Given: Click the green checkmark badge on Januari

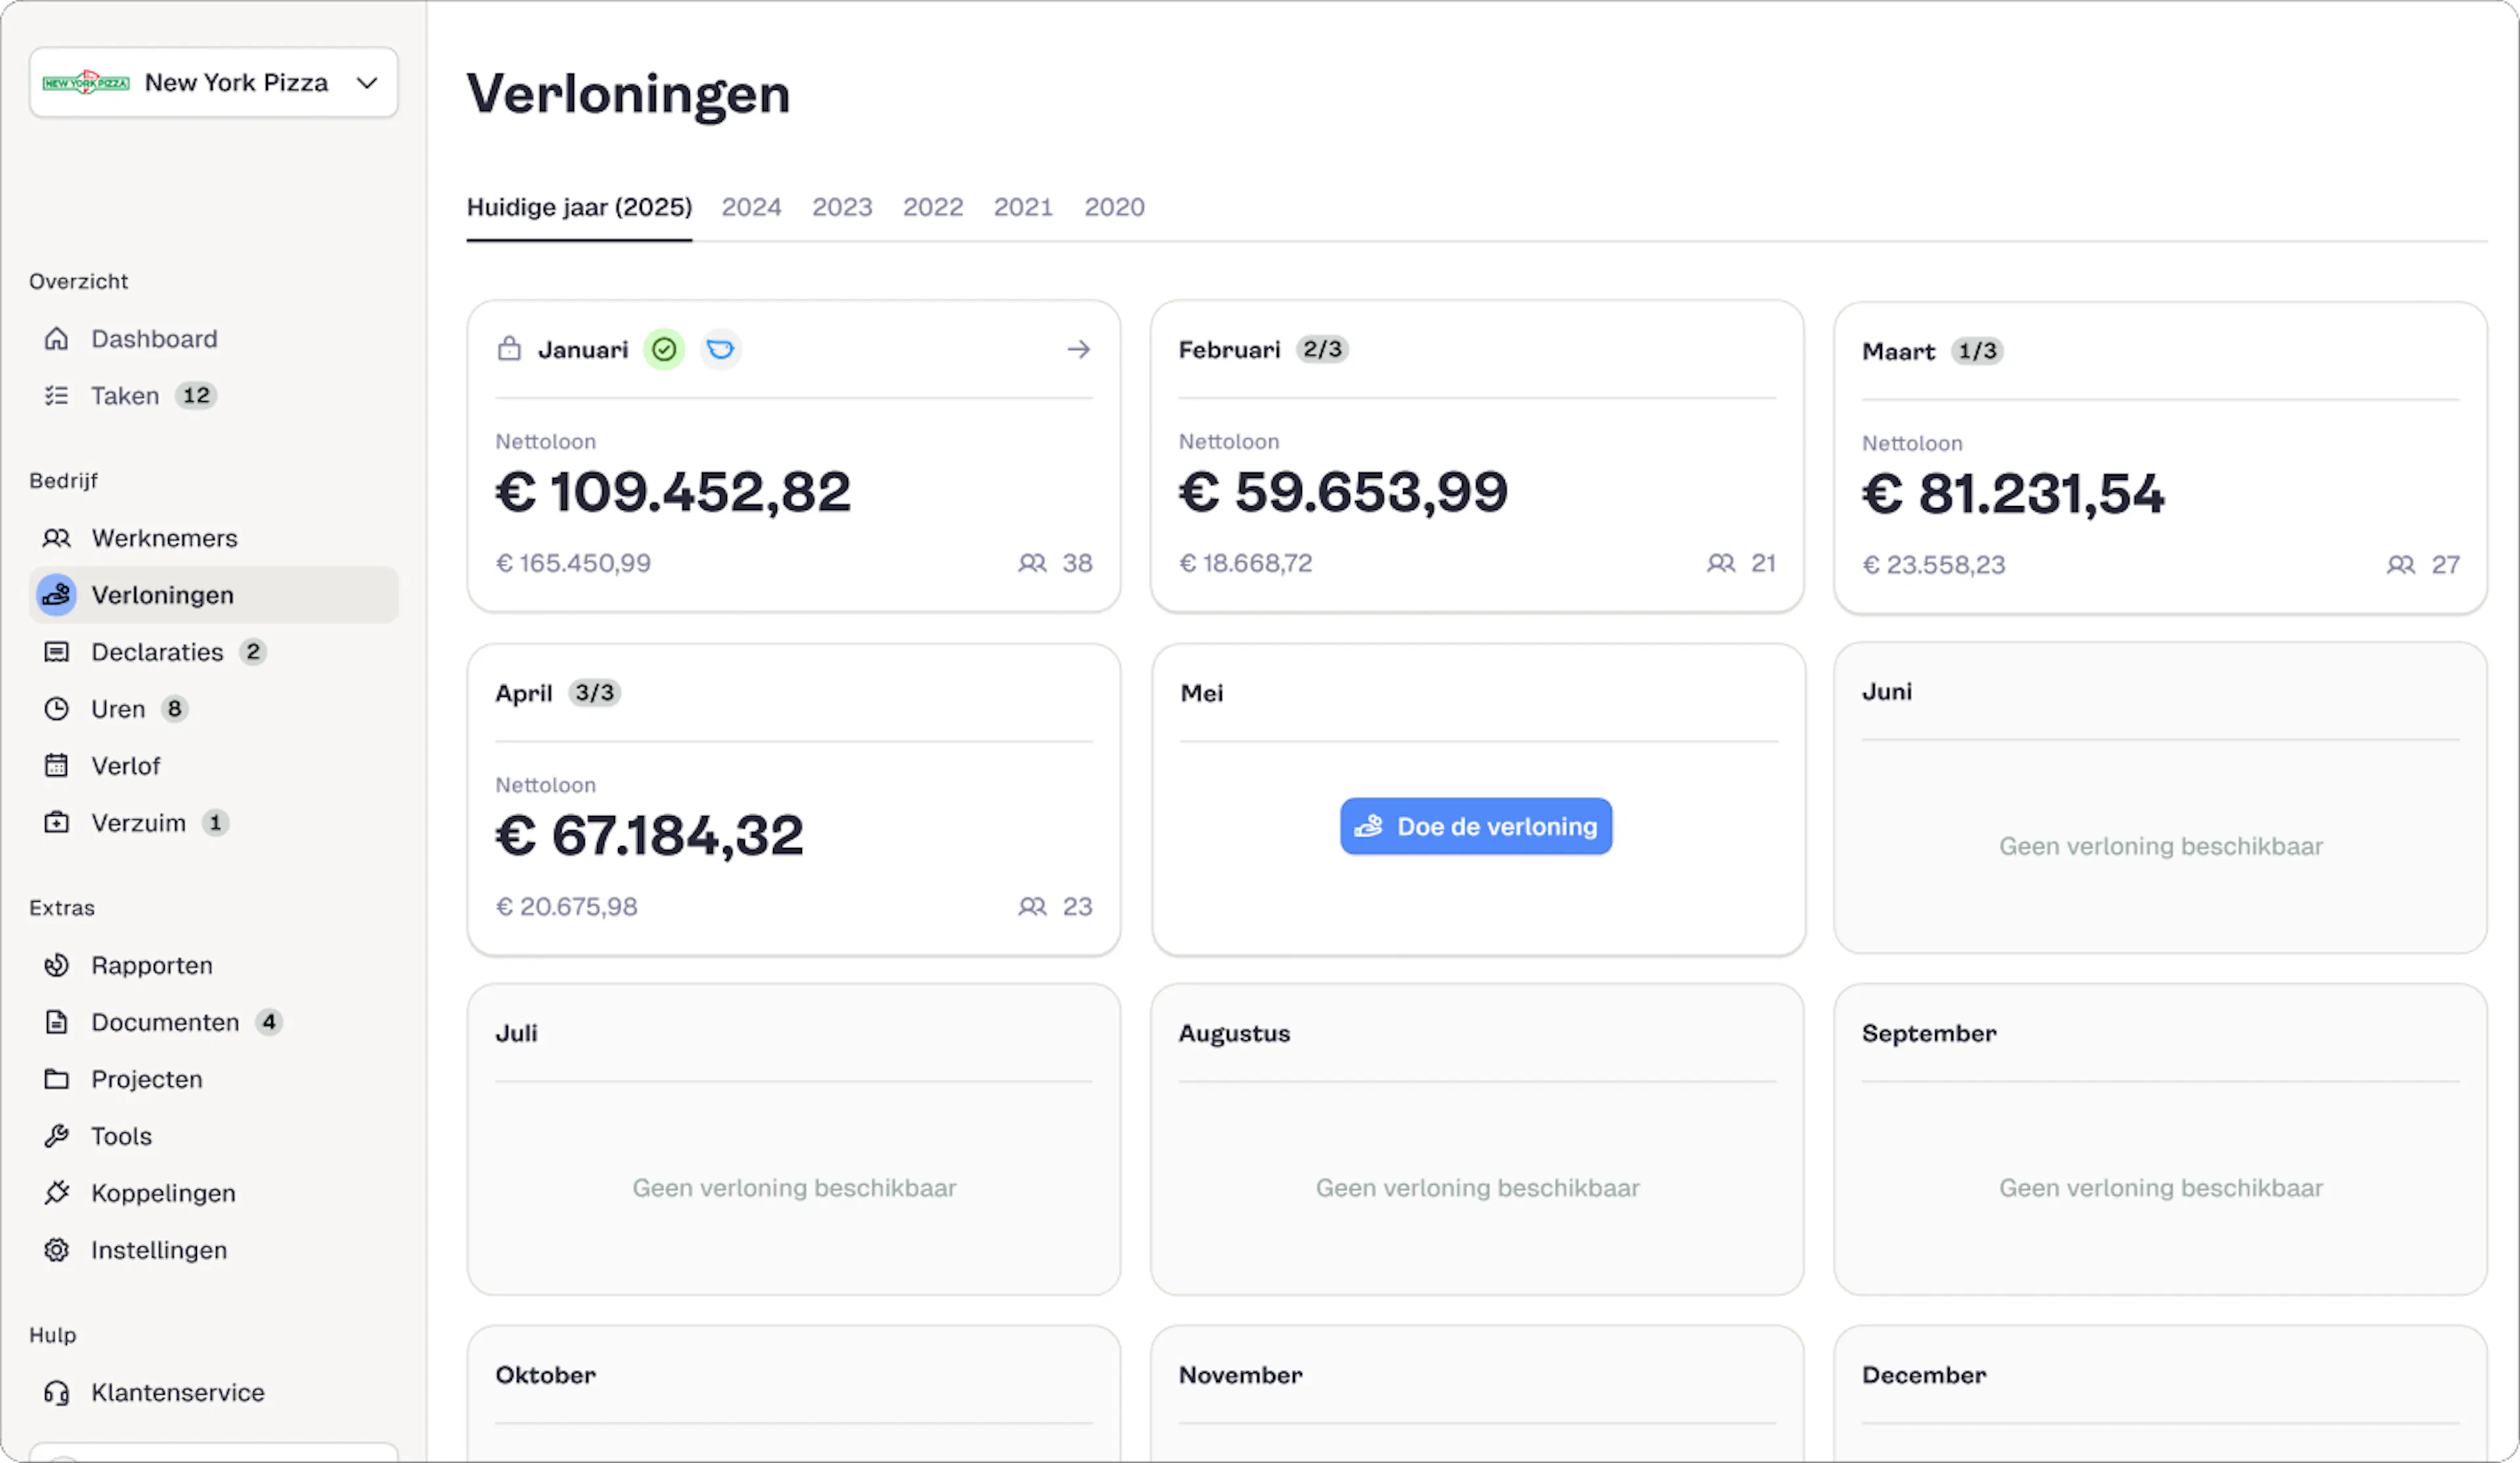Looking at the screenshot, I should click(664, 350).
